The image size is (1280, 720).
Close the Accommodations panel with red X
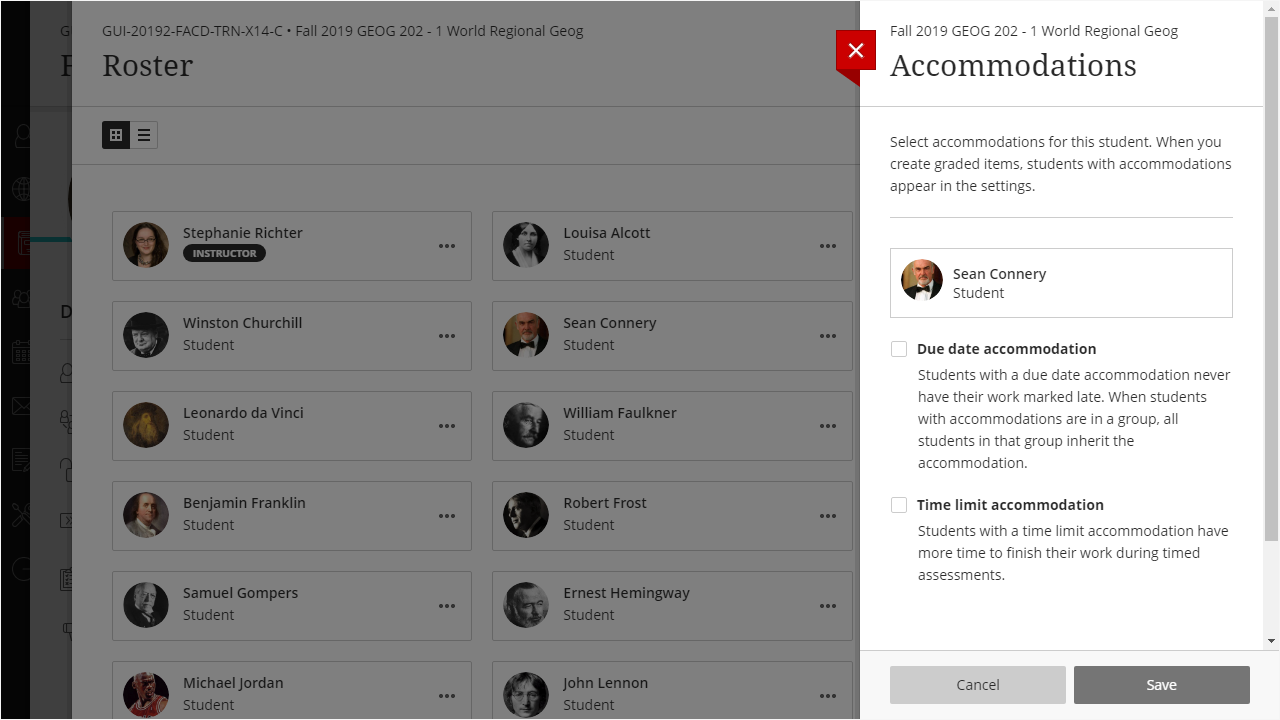[x=855, y=51]
